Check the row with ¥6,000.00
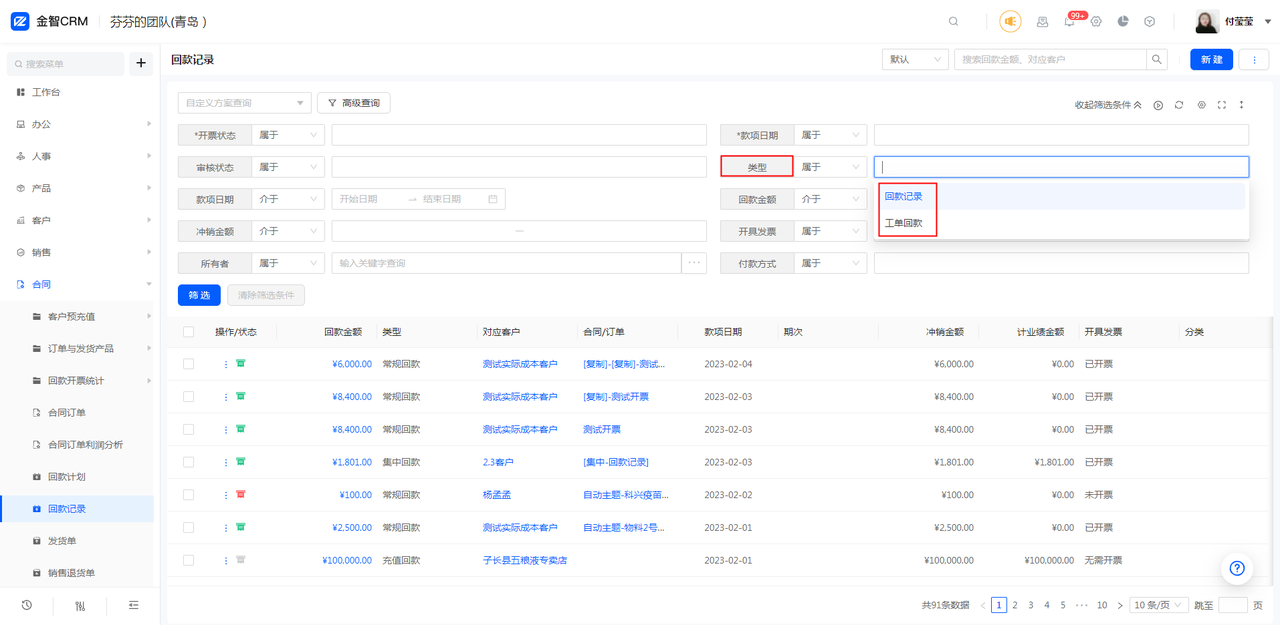 click(188, 364)
